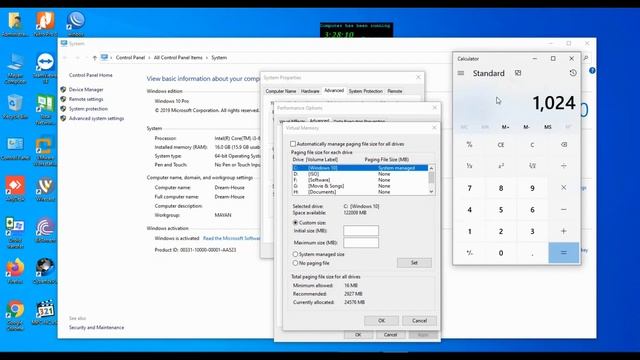The height and width of the screenshot is (360, 640).
Task: Open the Device Manager link
Action: [86, 89]
